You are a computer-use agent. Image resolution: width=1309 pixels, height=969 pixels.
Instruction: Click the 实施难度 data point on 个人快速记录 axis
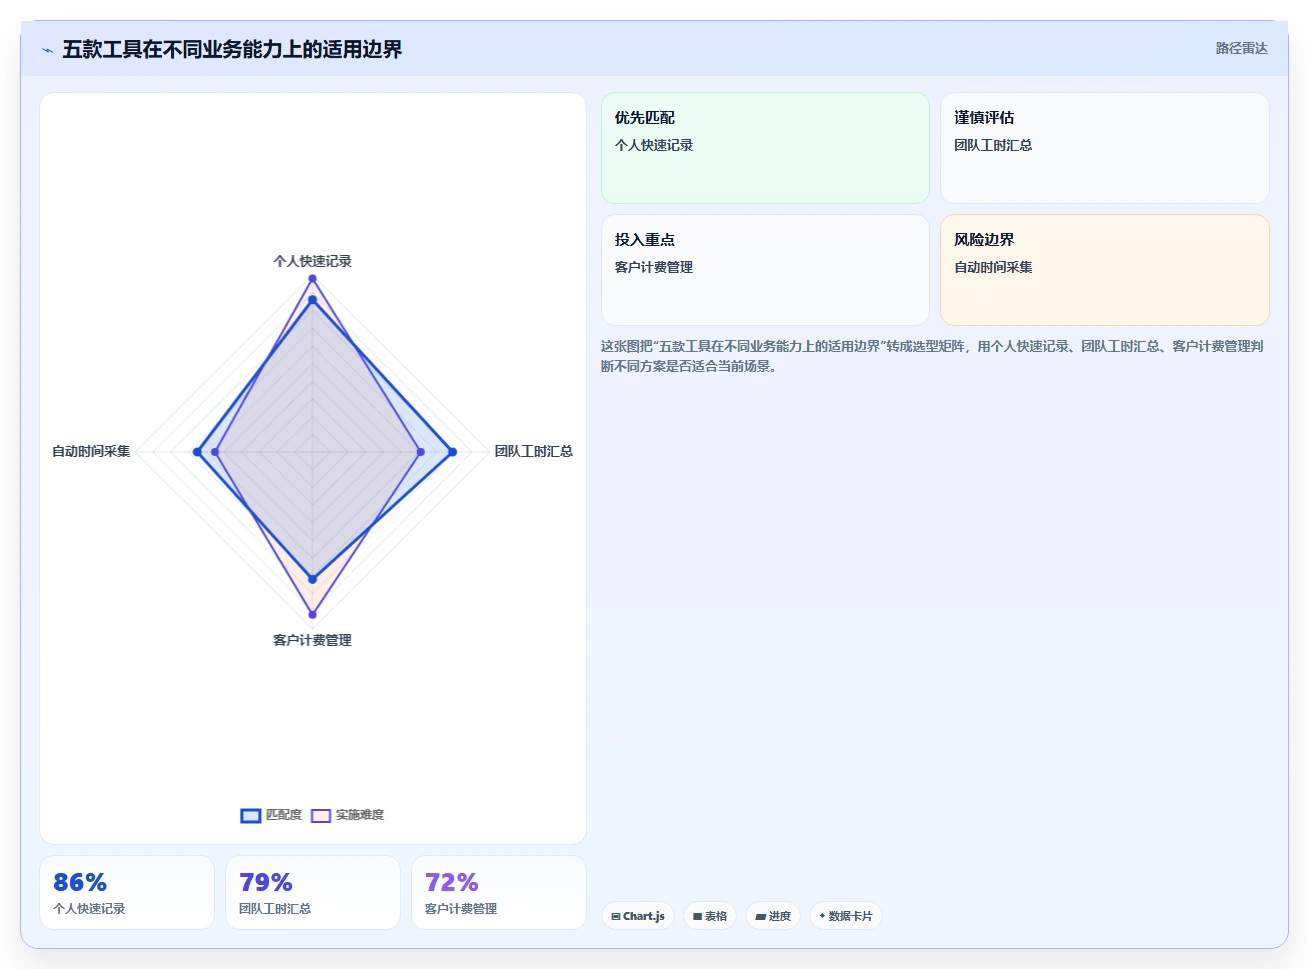click(x=313, y=279)
